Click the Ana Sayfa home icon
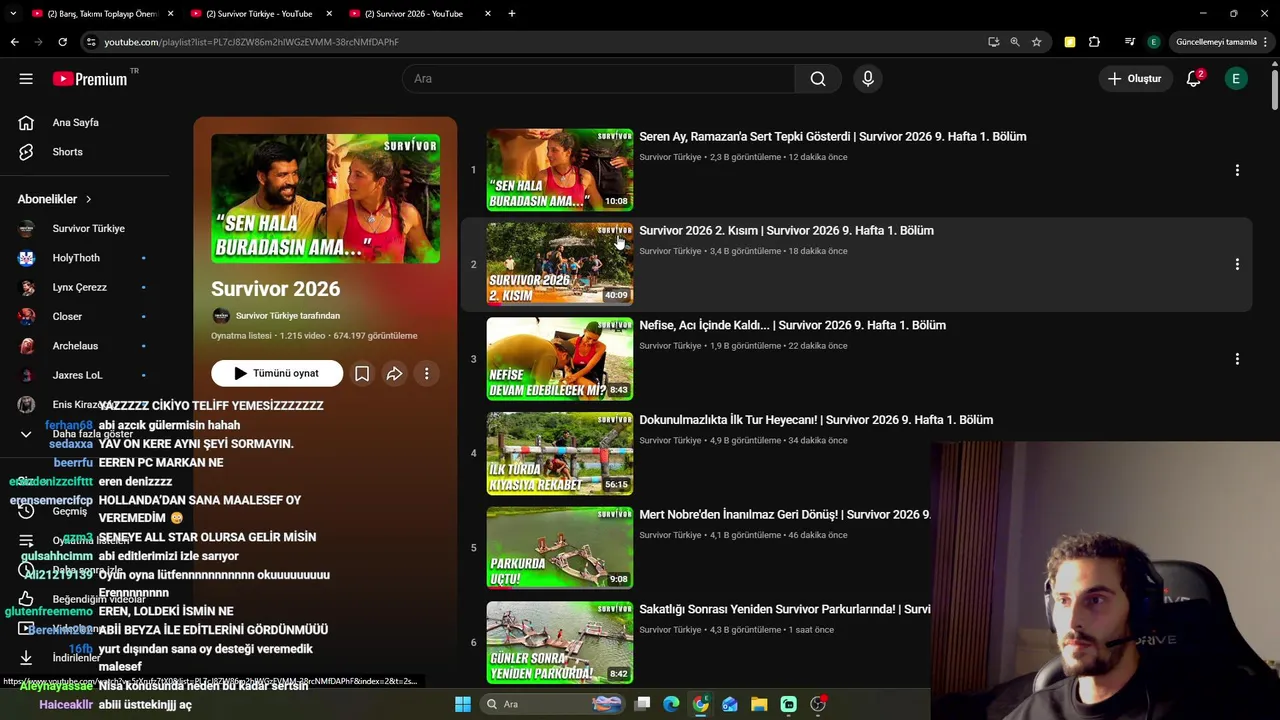 [26, 122]
